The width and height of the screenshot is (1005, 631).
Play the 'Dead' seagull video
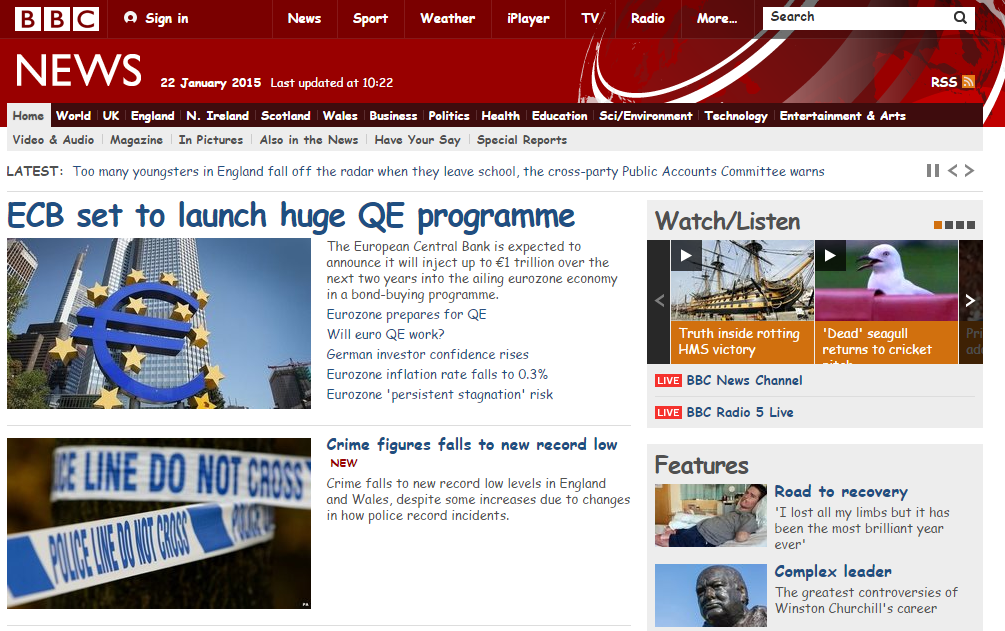click(830, 255)
